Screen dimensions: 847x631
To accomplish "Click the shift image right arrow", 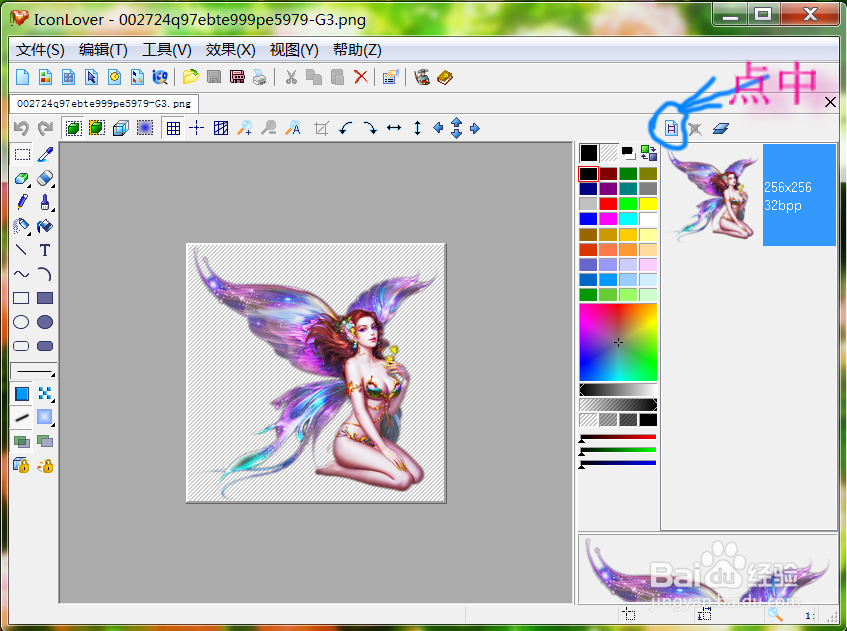I will point(475,129).
